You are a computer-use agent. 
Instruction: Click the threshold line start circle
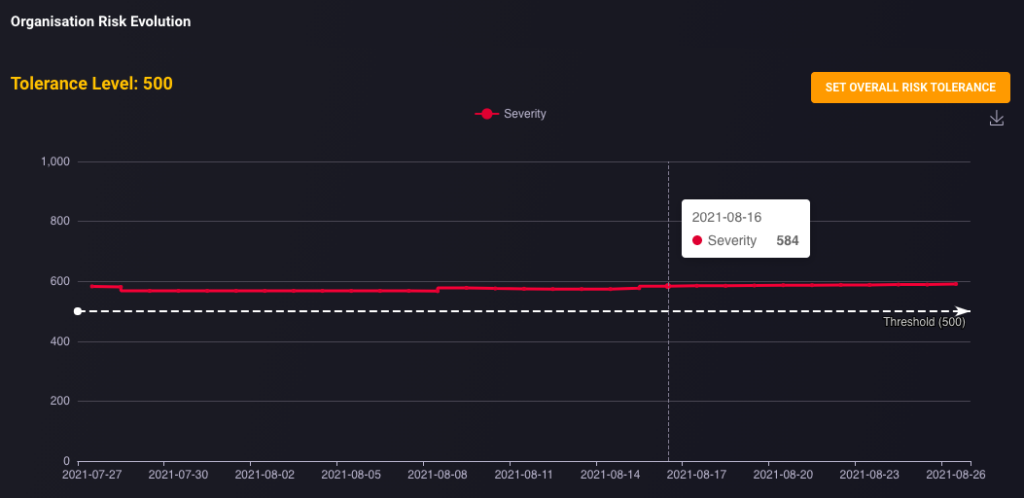pyautogui.click(x=78, y=311)
